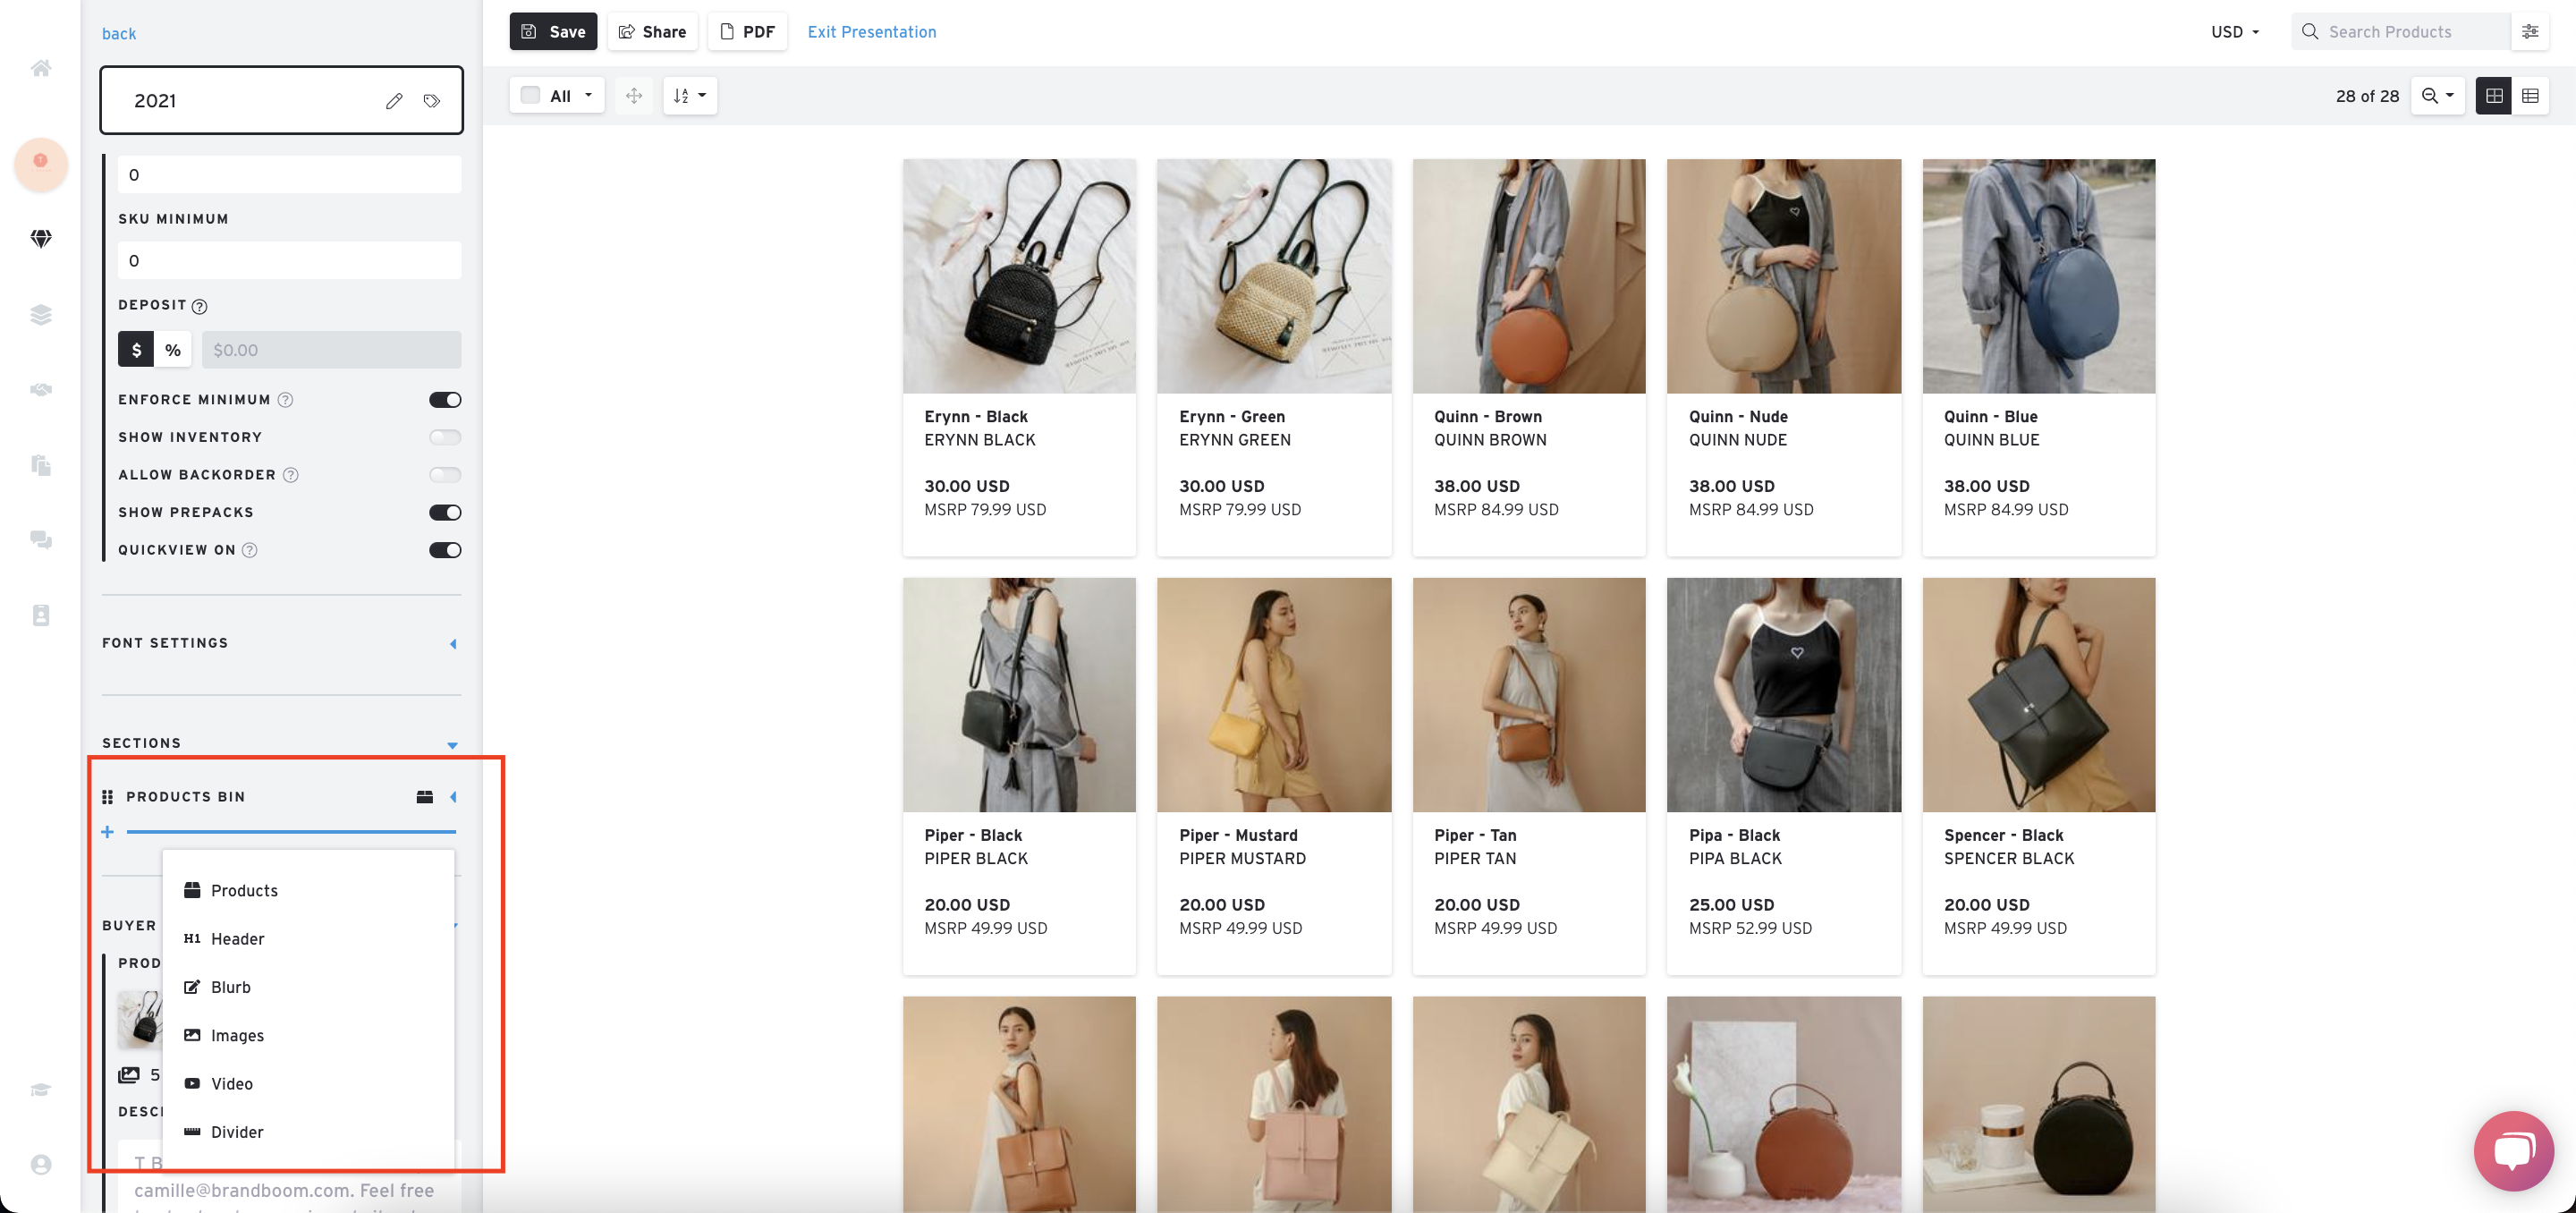Select percent deposit type
Image resolution: width=2576 pixels, height=1213 pixels.
(173, 350)
